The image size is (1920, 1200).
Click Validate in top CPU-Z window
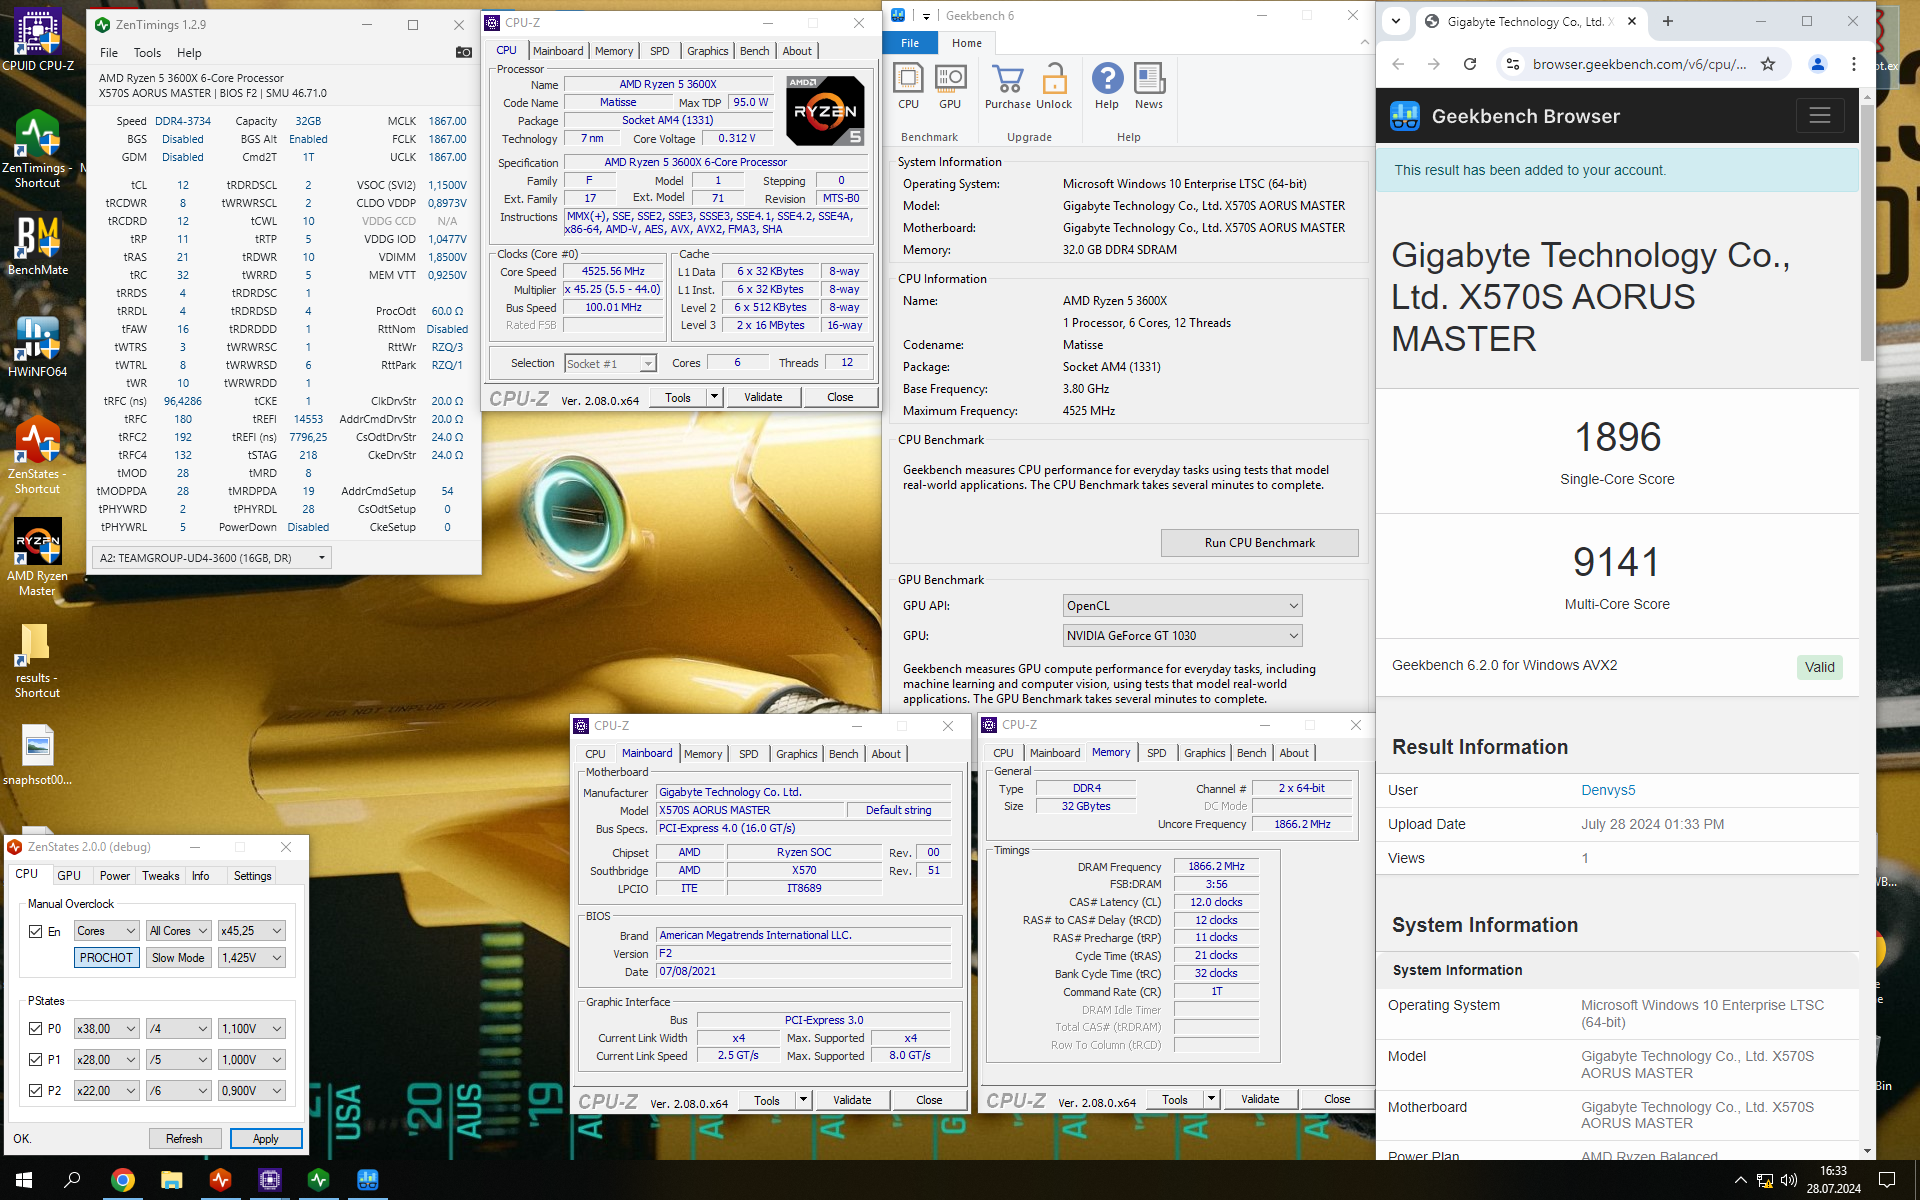[x=763, y=397]
